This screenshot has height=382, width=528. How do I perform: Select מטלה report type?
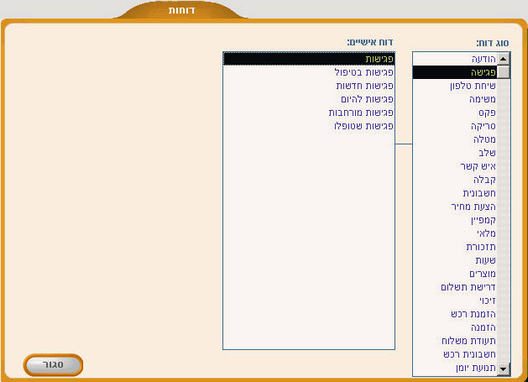pos(455,139)
